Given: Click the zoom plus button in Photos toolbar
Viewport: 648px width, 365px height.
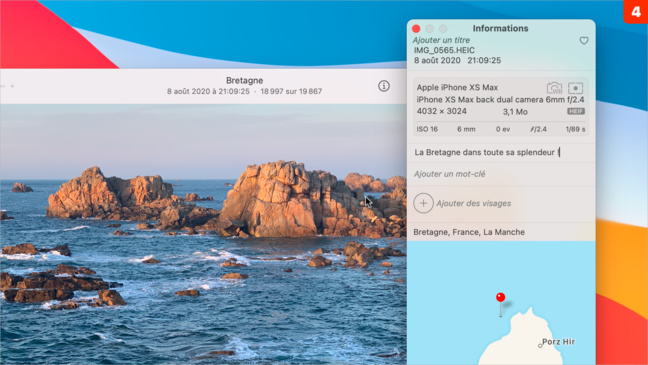Looking at the screenshot, I should point(12,86).
